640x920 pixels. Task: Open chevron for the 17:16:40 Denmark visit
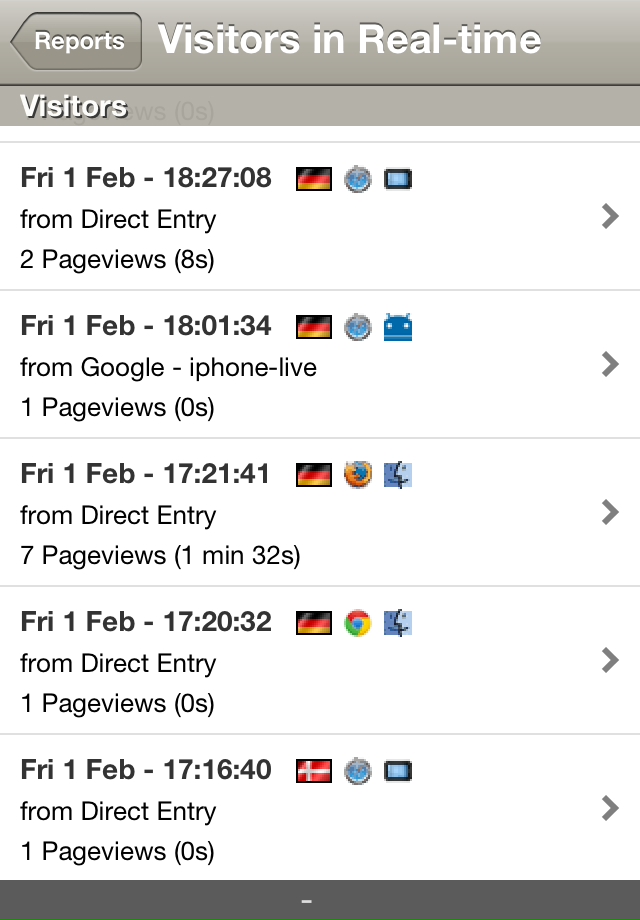pos(611,808)
